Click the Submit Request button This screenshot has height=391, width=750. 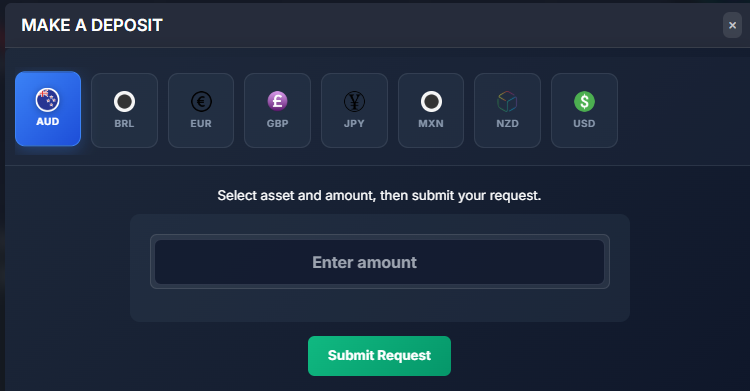(379, 356)
